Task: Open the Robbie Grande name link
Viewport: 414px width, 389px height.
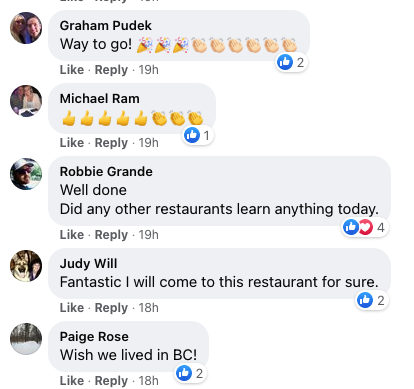Action: [106, 172]
